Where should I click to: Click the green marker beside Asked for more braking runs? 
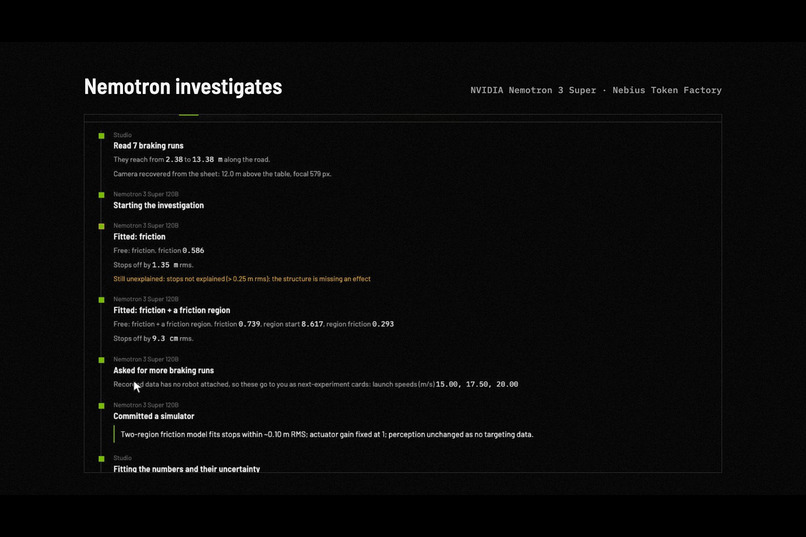tap(101, 360)
